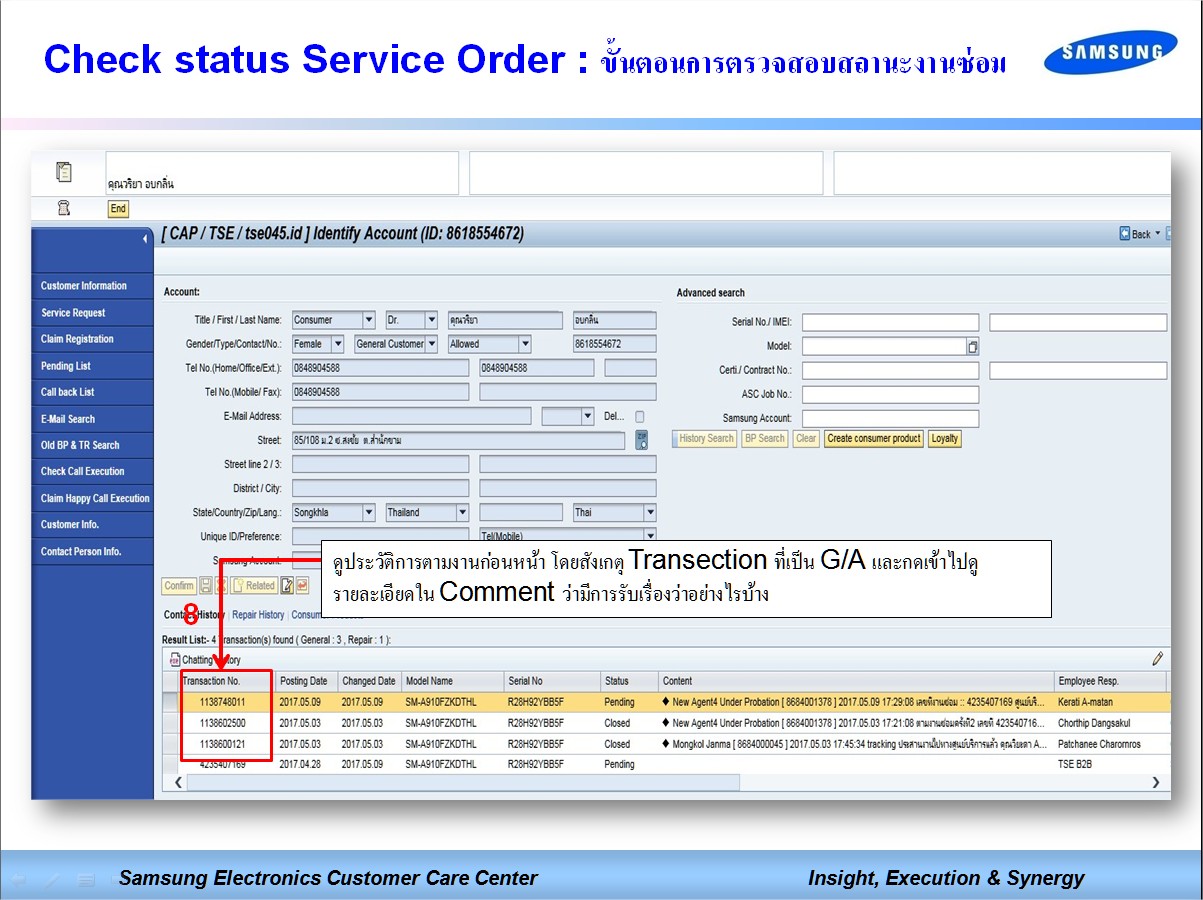This screenshot has width=1203, height=900.
Task: Click the red arrow icon after the edit icon
Action: point(302,586)
